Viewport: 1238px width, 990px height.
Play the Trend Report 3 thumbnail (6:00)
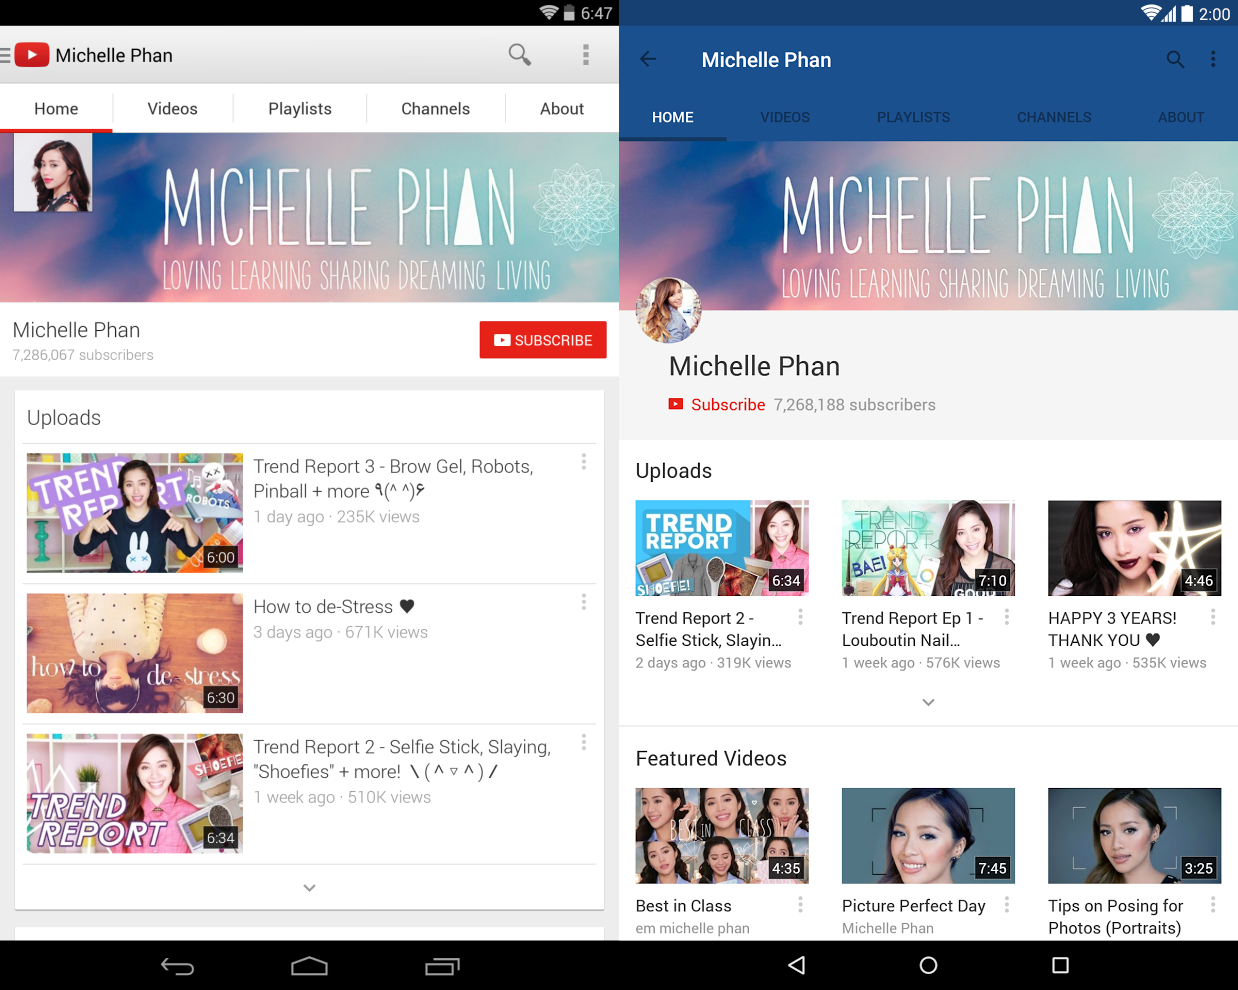point(135,513)
